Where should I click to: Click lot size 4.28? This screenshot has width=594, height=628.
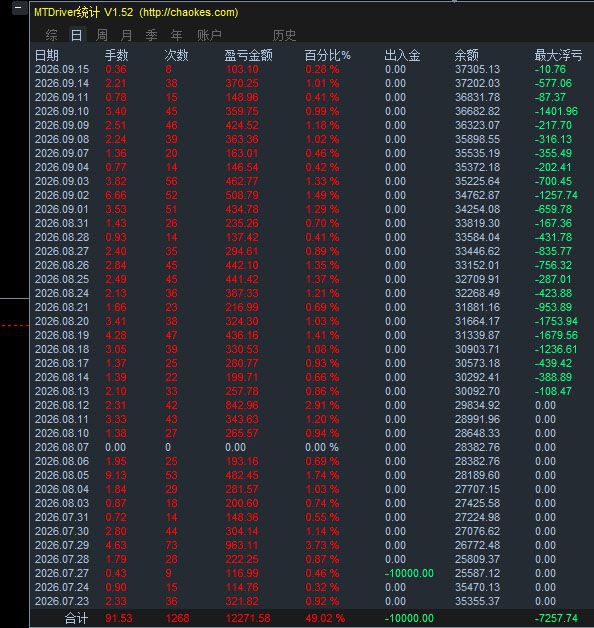click(116, 335)
